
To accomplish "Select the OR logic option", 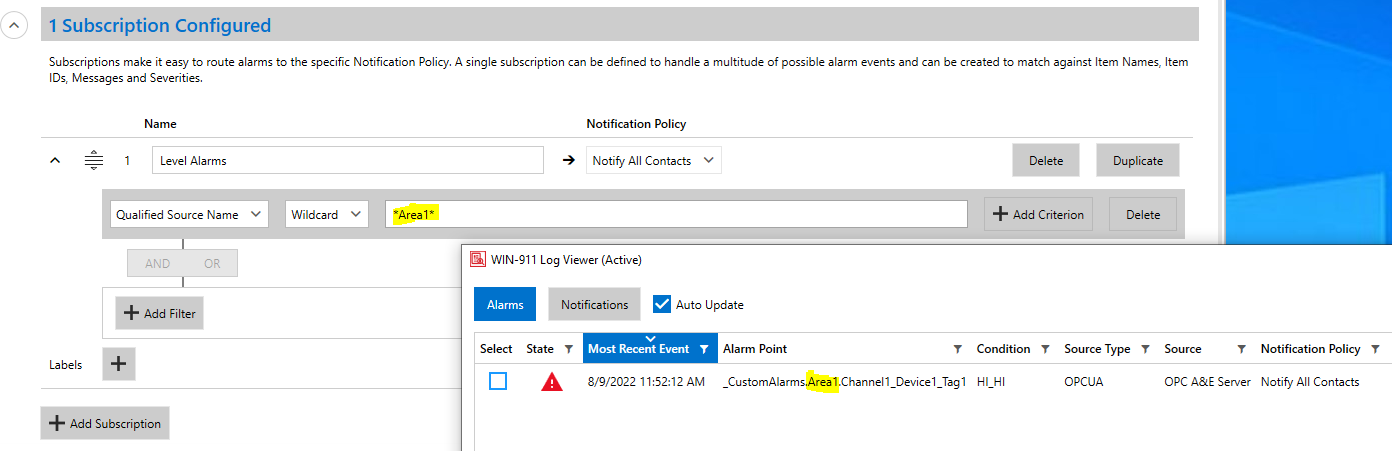I will point(211,263).
